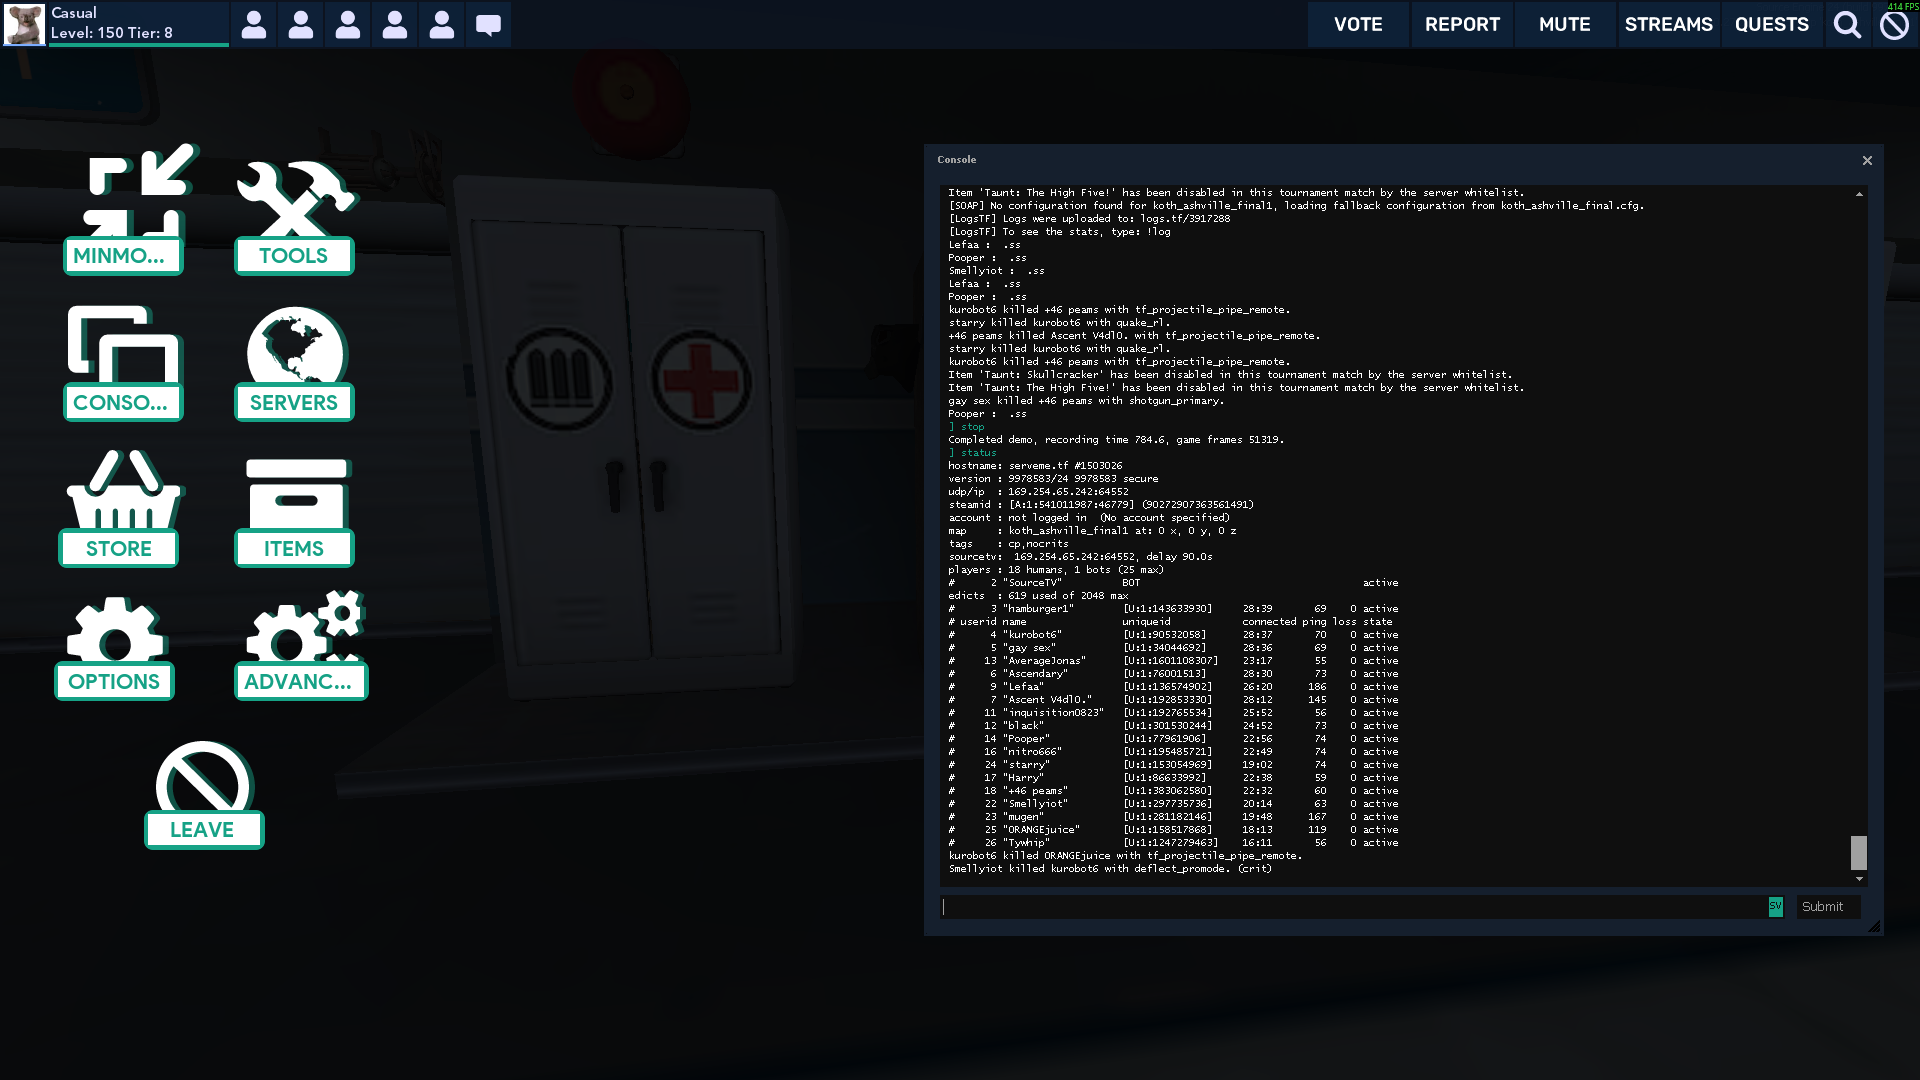Click the first party member slot

coord(254,24)
